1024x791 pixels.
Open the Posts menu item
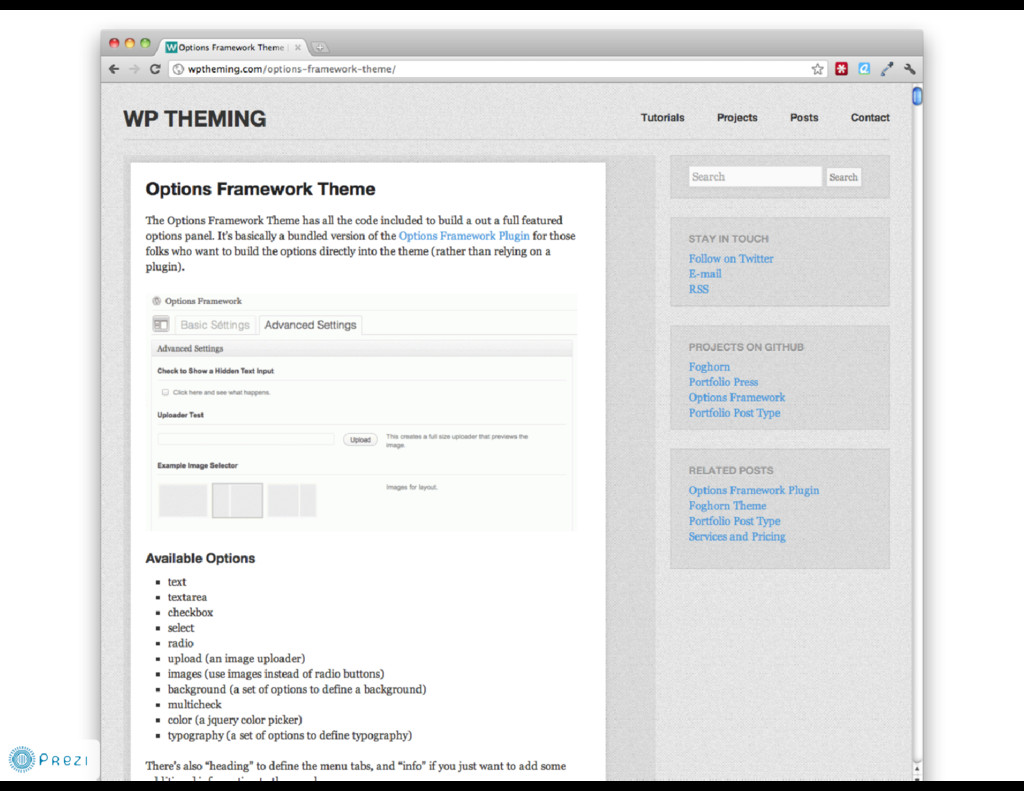point(804,118)
